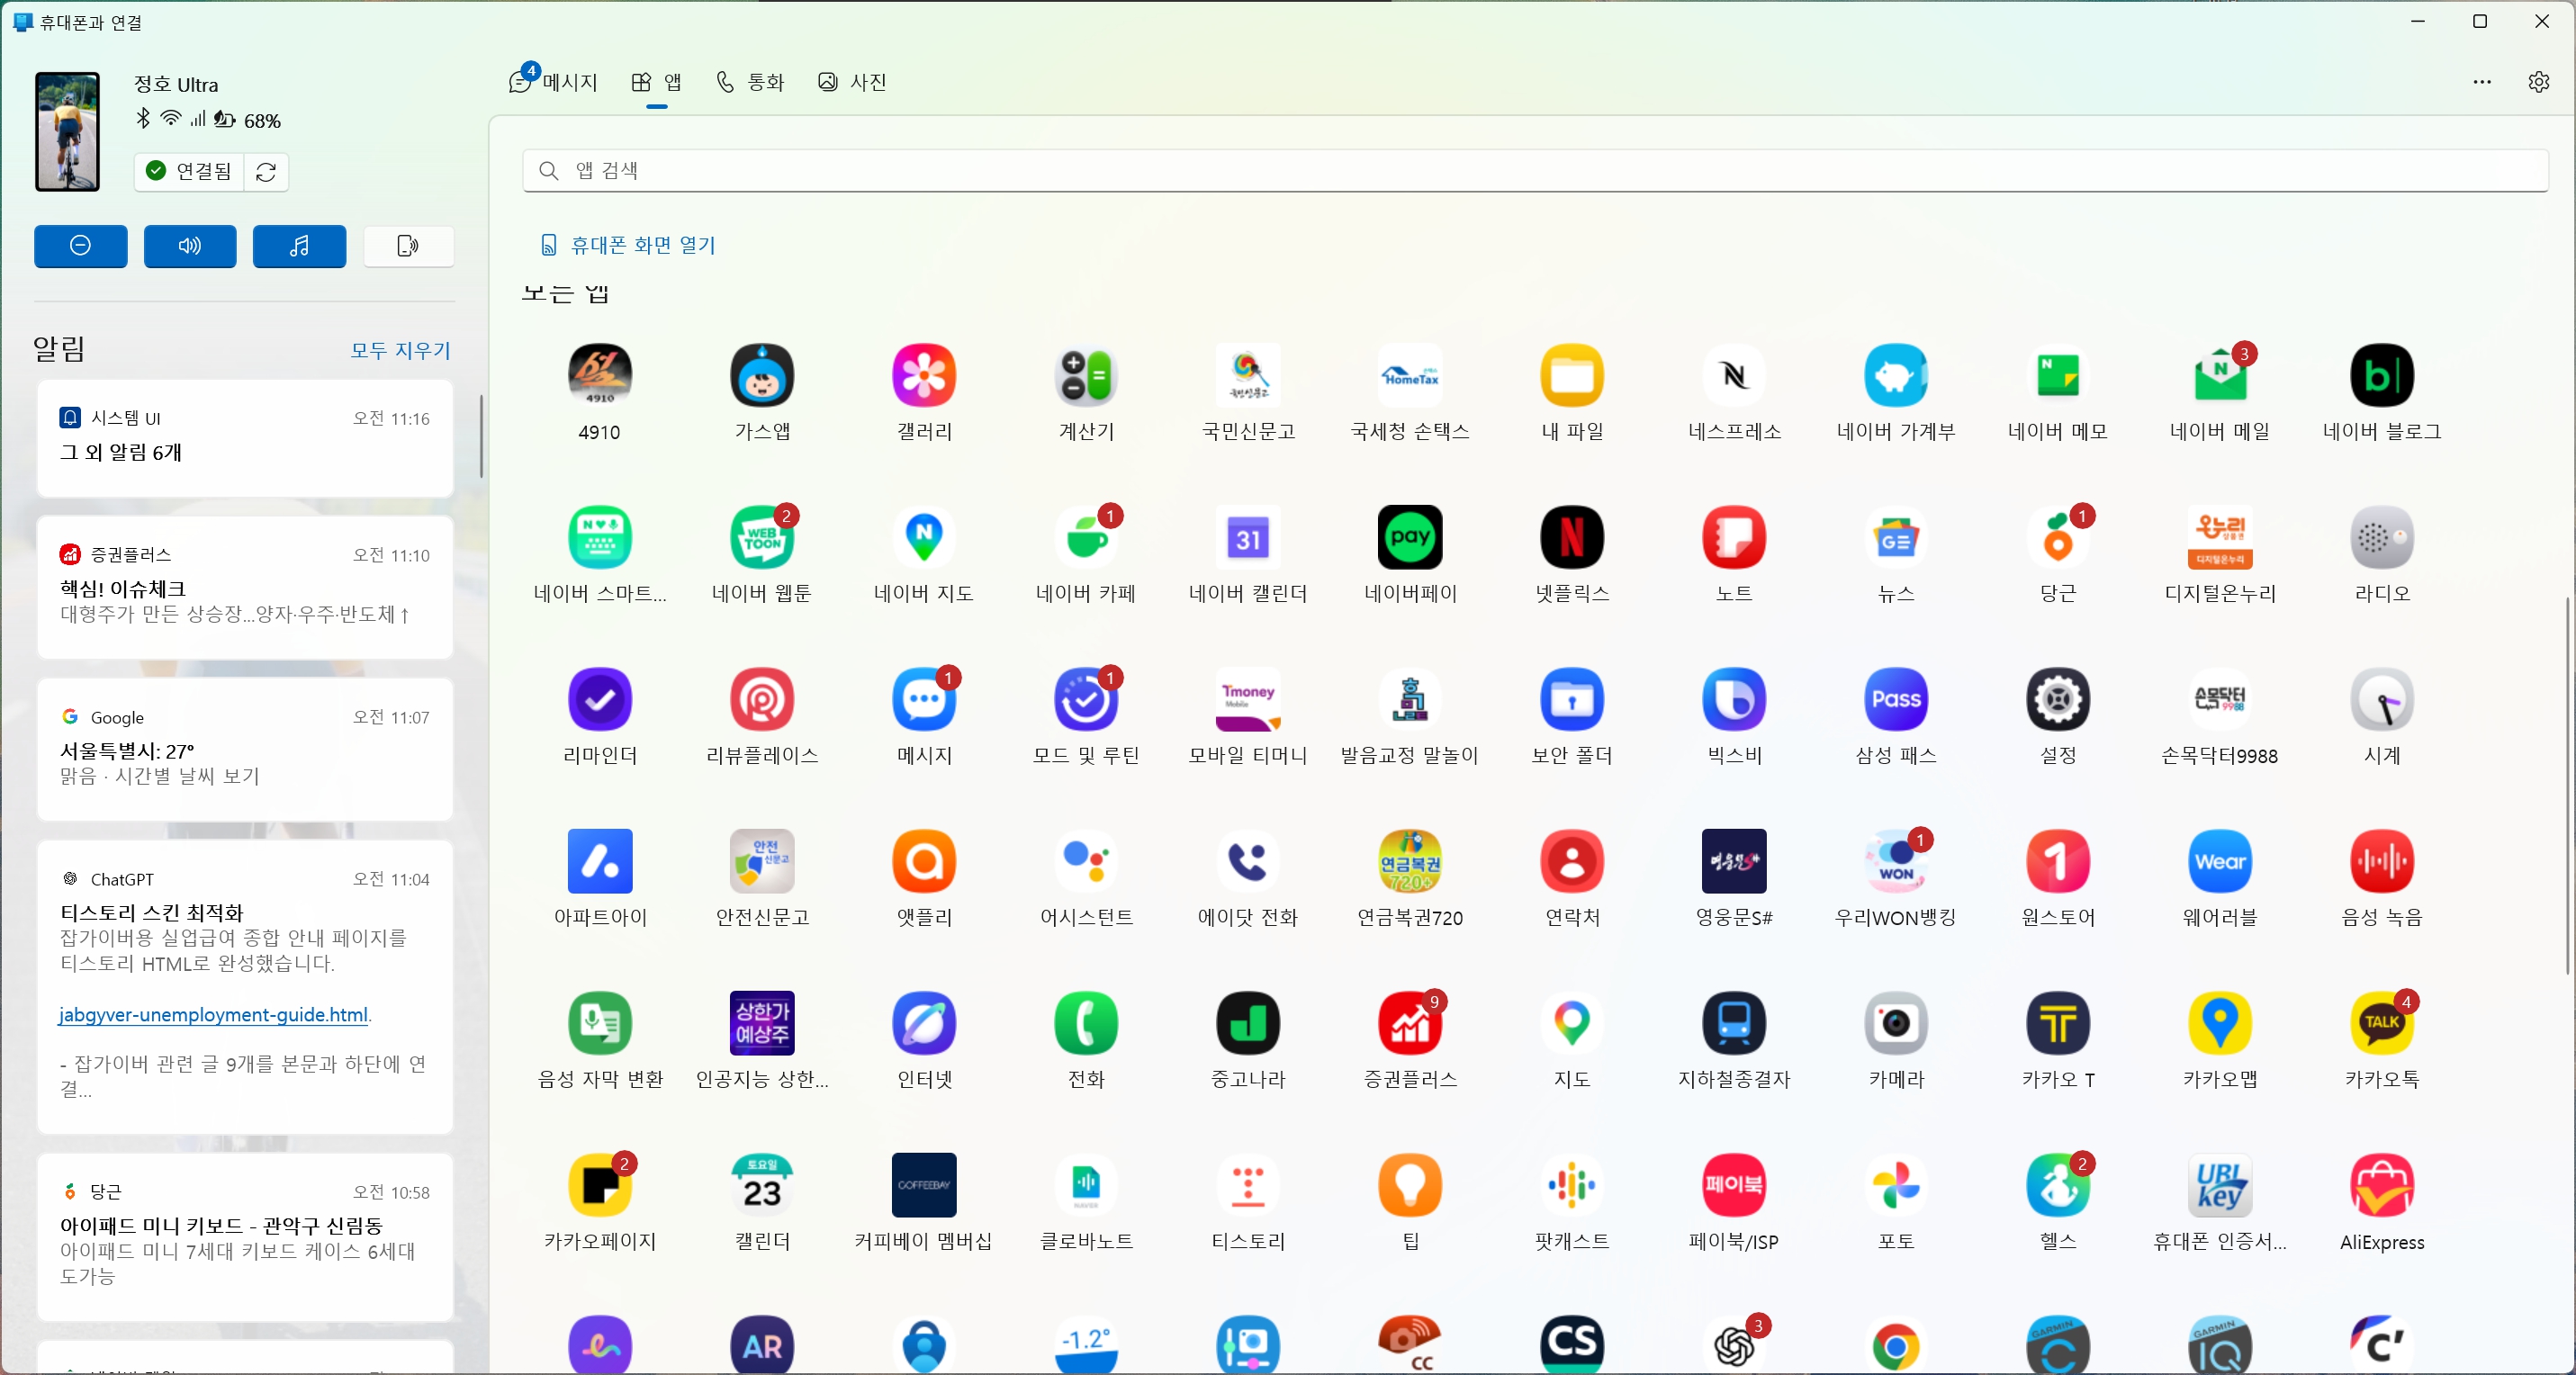The width and height of the screenshot is (2576, 1375).
Task: Open the 헬스 health app
Action: (x=2058, y=1186)
